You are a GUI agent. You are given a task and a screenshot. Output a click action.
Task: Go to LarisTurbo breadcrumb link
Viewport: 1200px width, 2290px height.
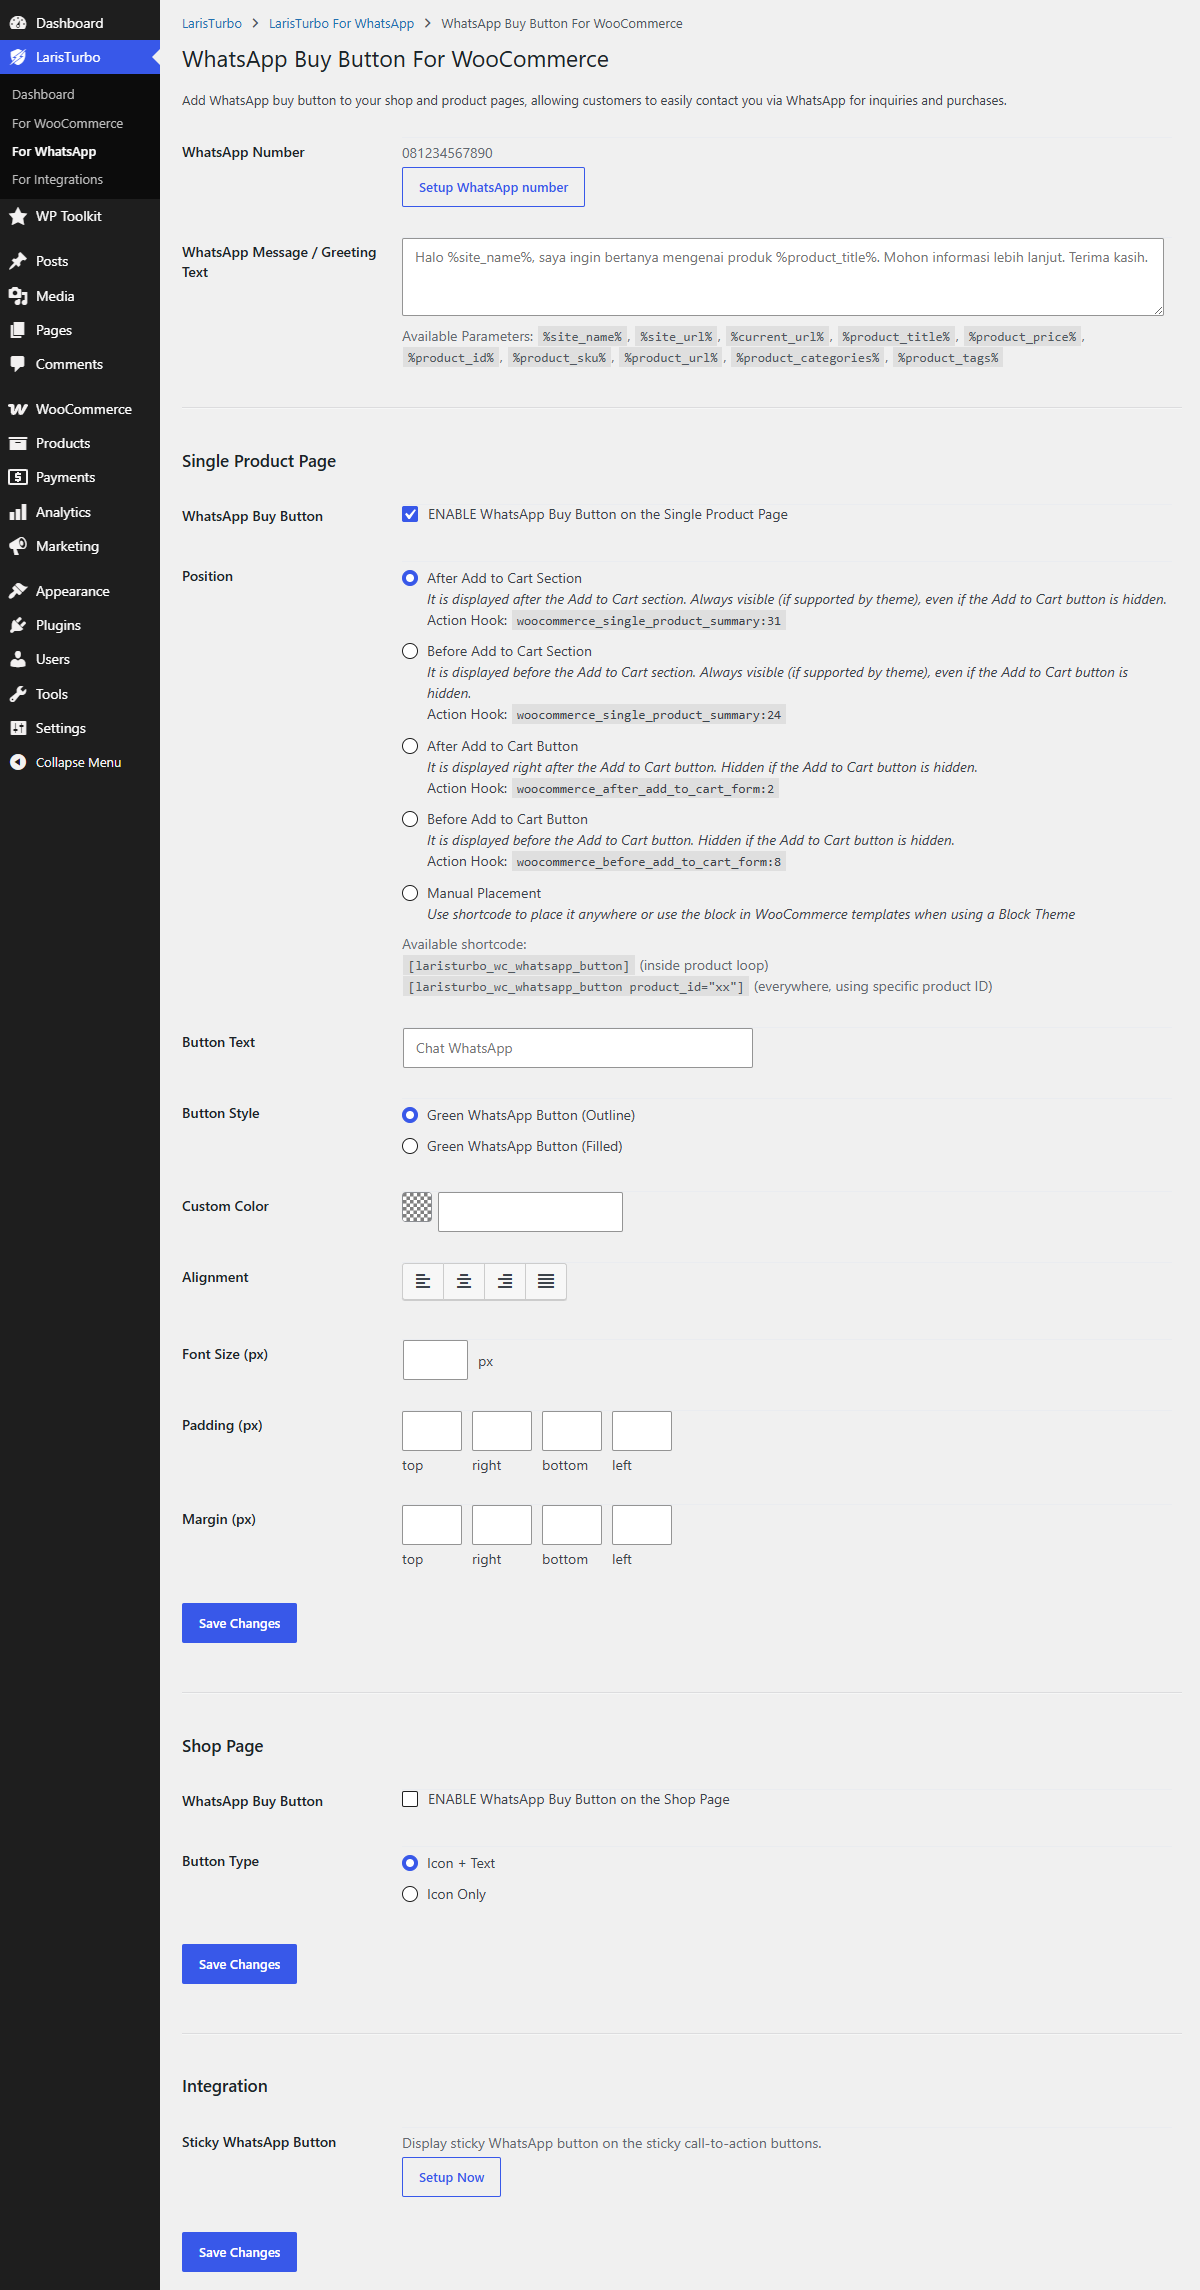(212, 23)
